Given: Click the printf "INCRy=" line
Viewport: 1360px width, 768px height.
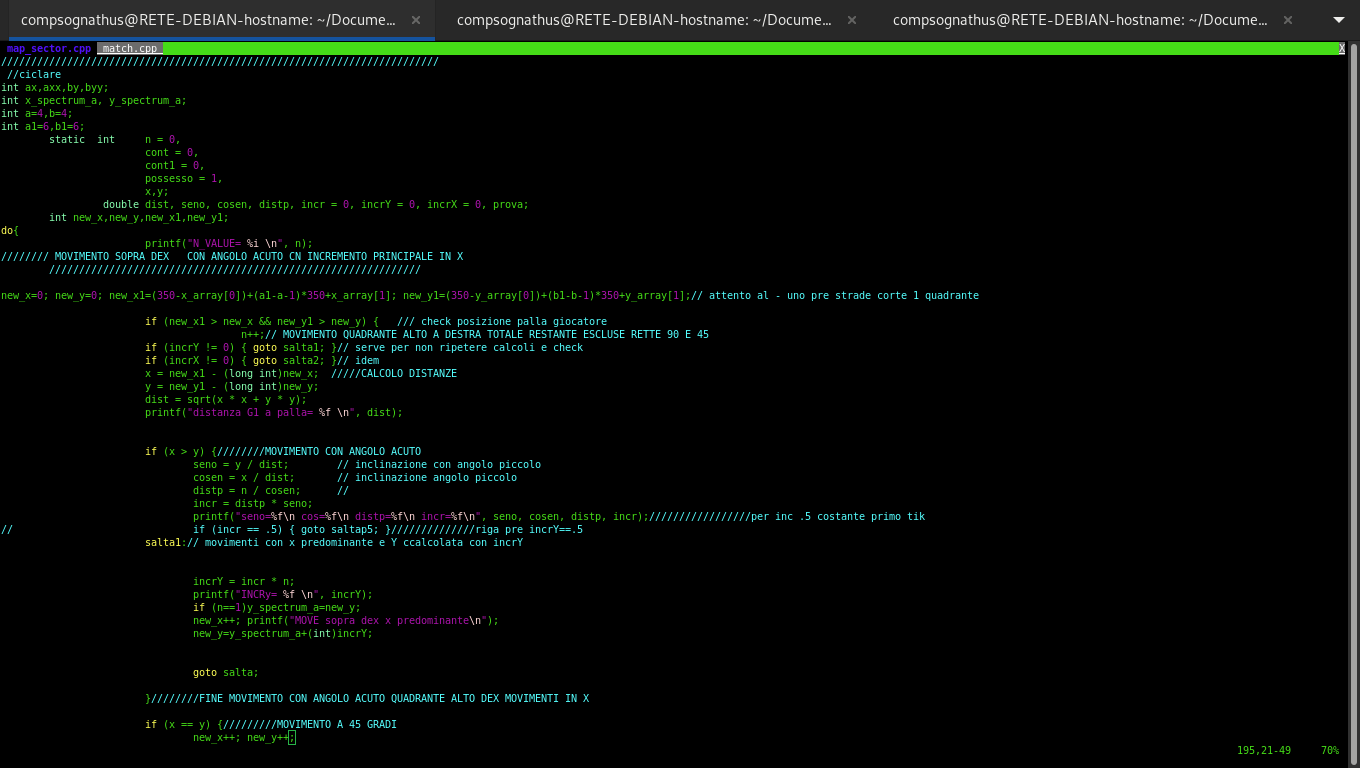Looking at the screenshot, I should coord(283,594).
